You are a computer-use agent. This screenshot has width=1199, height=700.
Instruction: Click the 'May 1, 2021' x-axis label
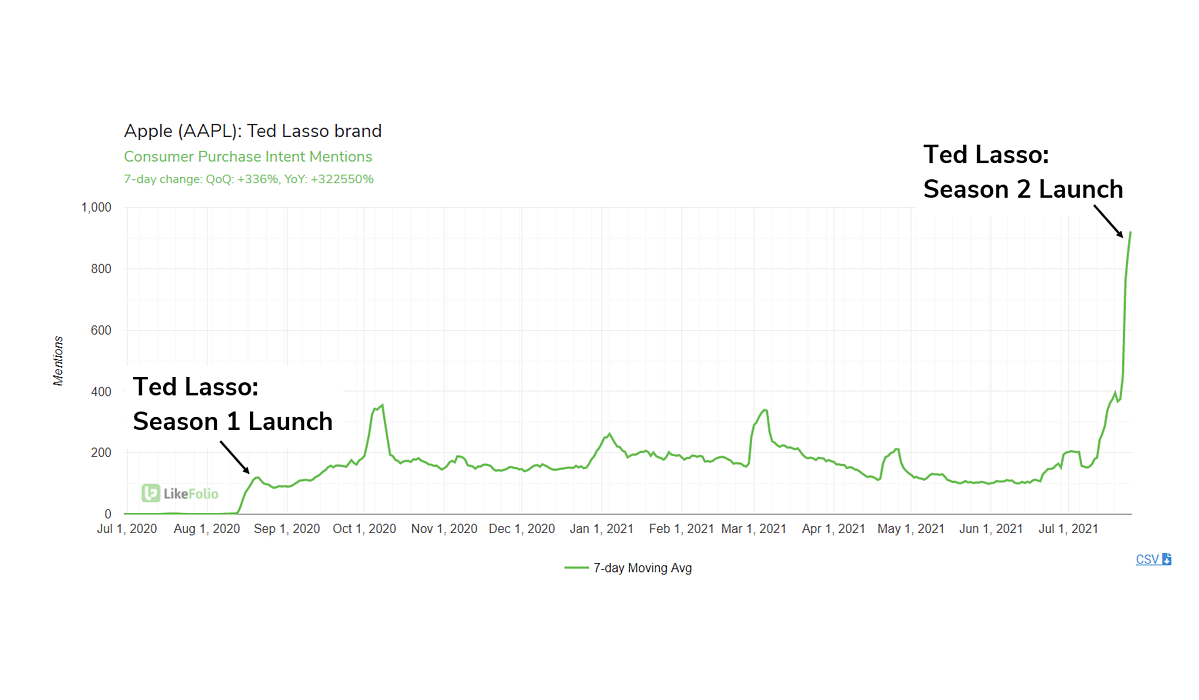(x=911, y=529)
